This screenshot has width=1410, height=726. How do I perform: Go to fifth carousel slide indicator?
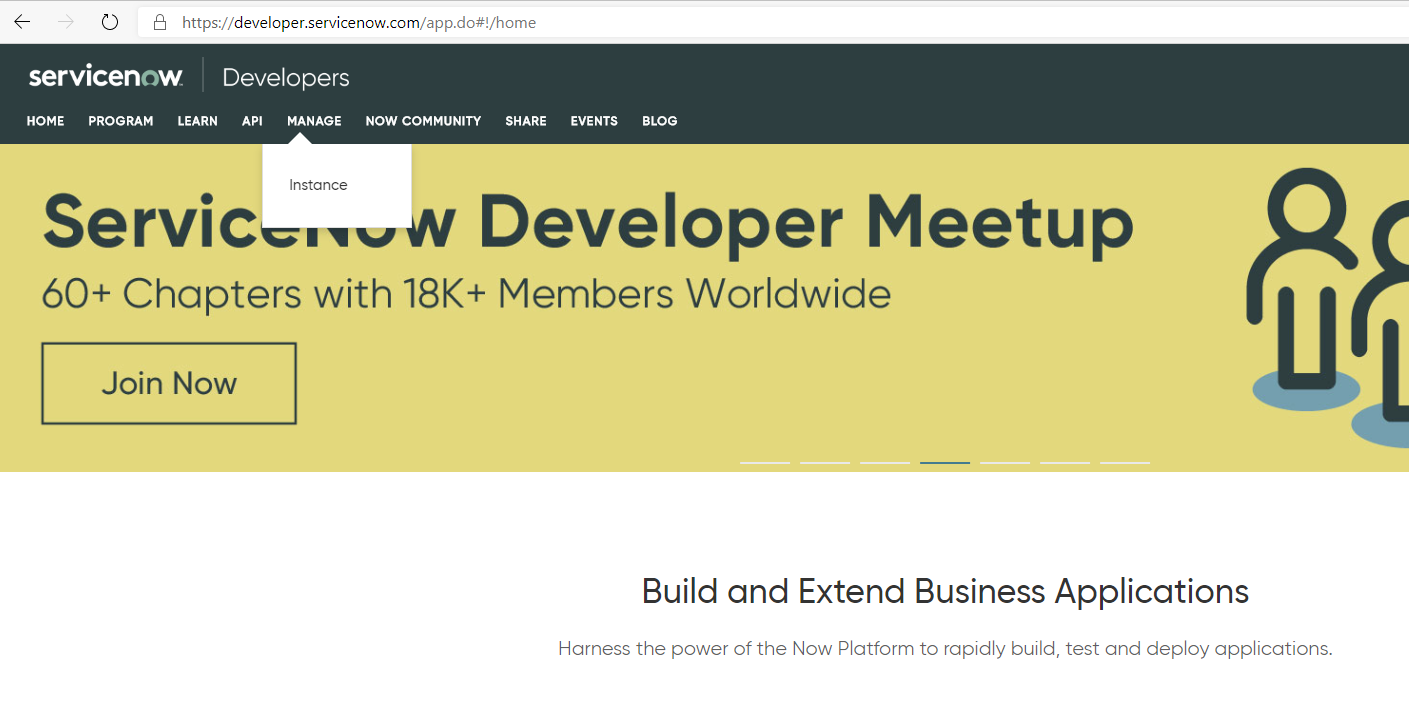point(1005,462)
